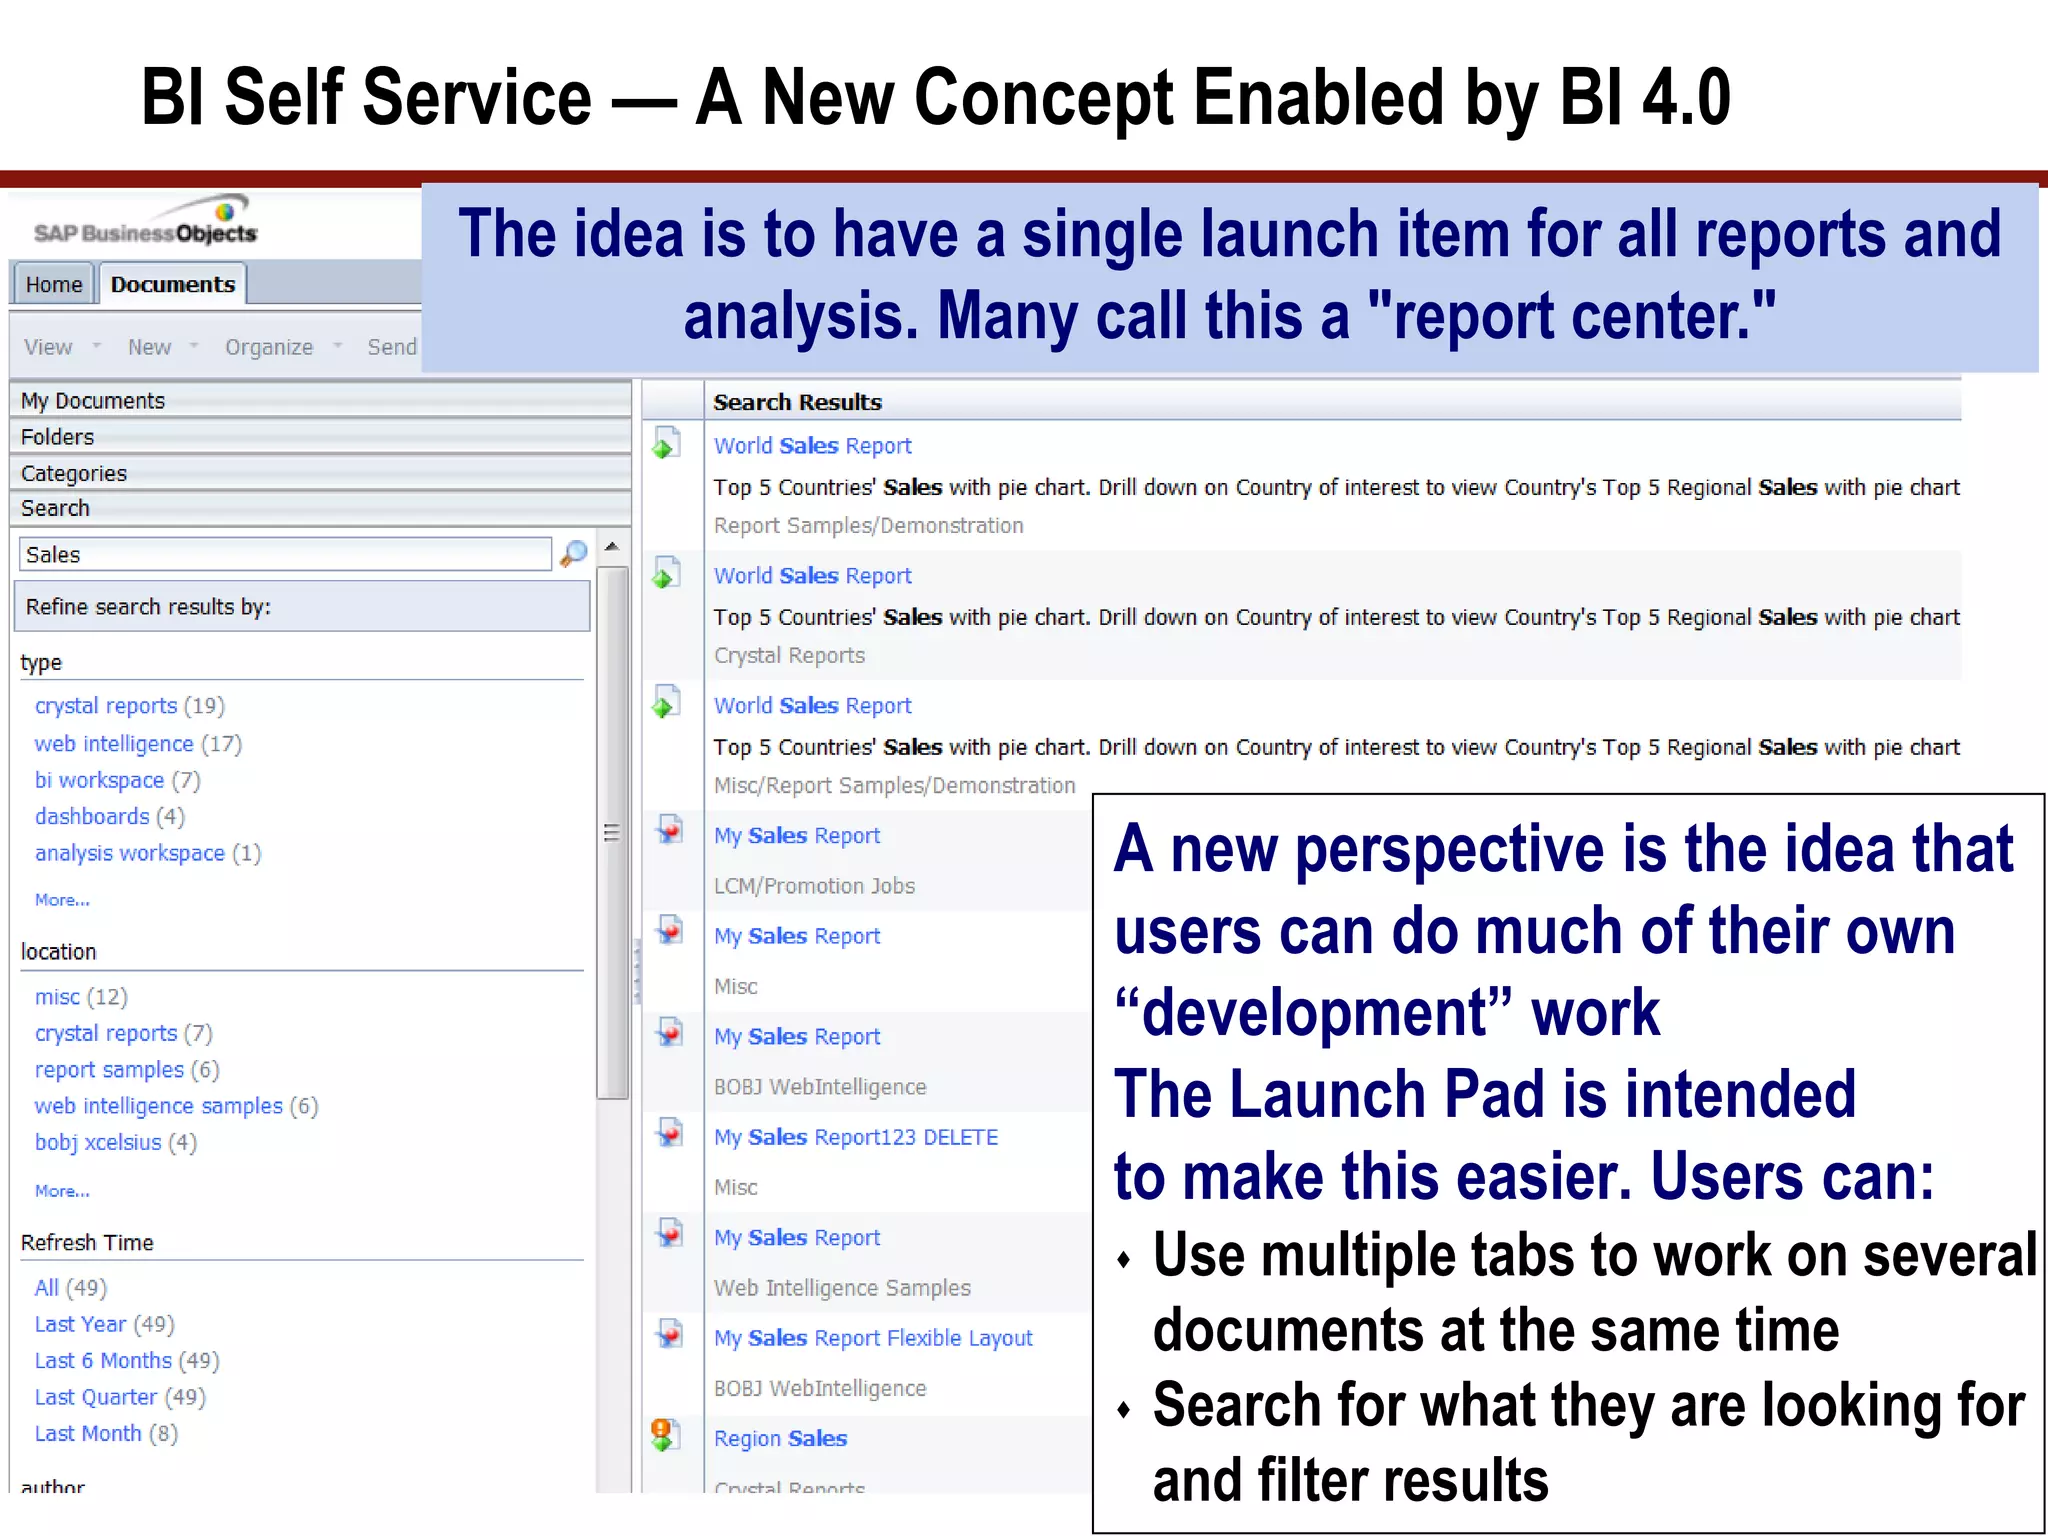
Task: Filter by web intelligence (17) type
Action: coord(138,744)
